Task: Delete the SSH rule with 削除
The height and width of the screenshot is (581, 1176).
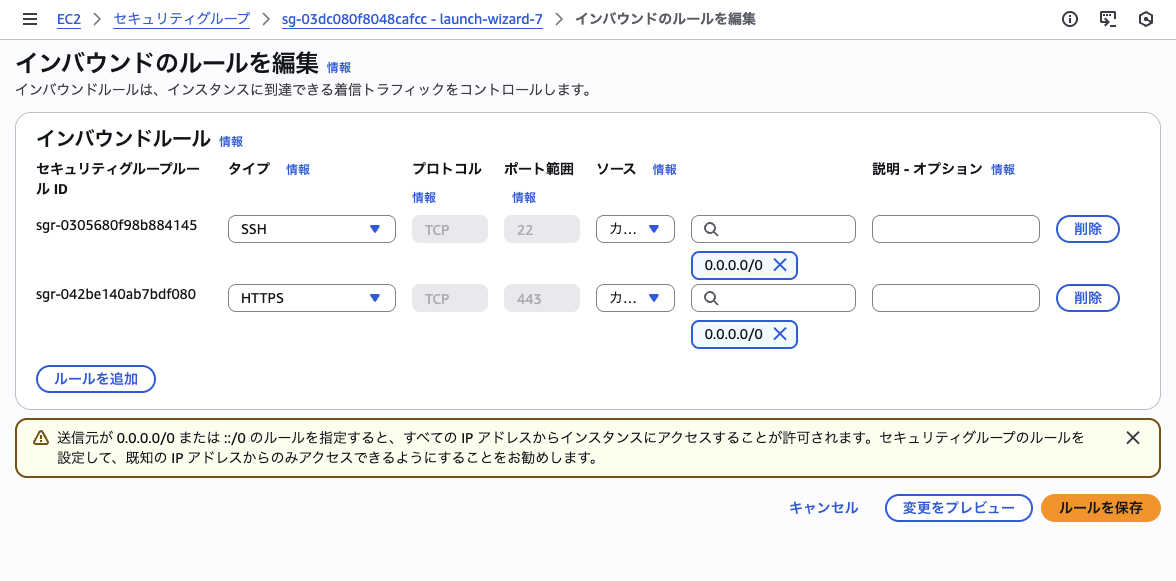Action: pos(1088,229)
